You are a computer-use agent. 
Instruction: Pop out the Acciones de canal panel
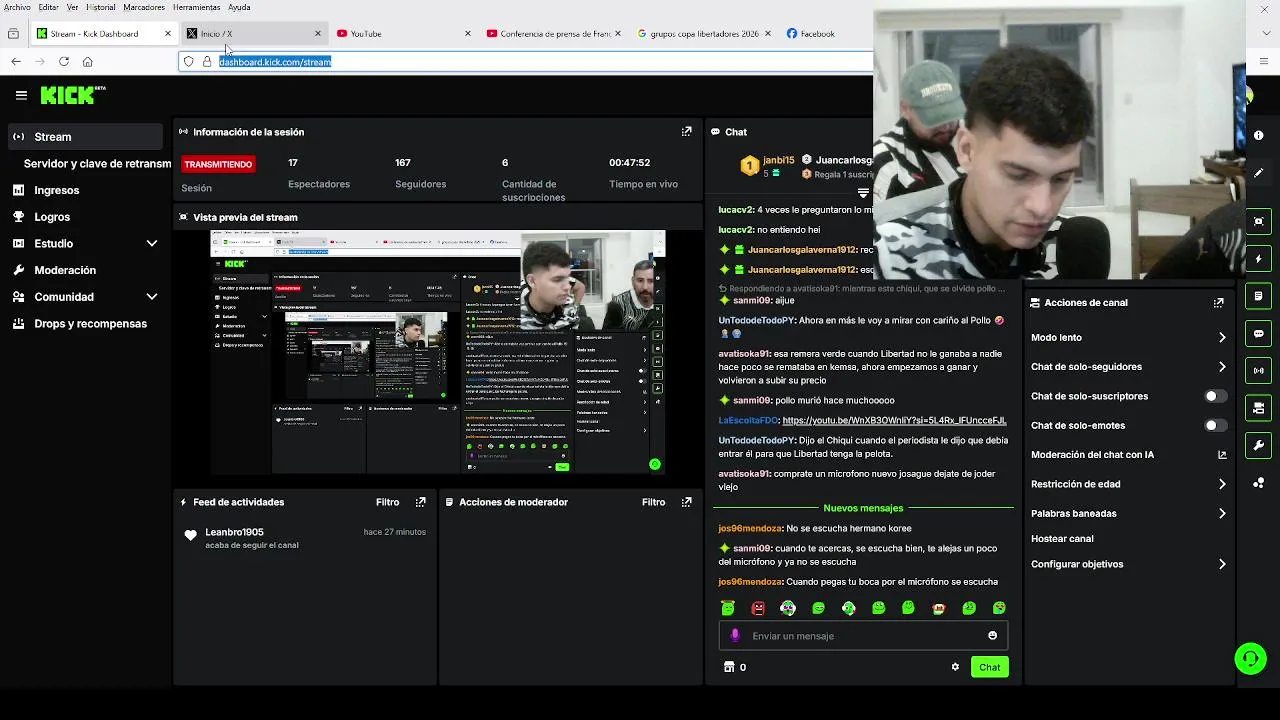click(1218, 302)
